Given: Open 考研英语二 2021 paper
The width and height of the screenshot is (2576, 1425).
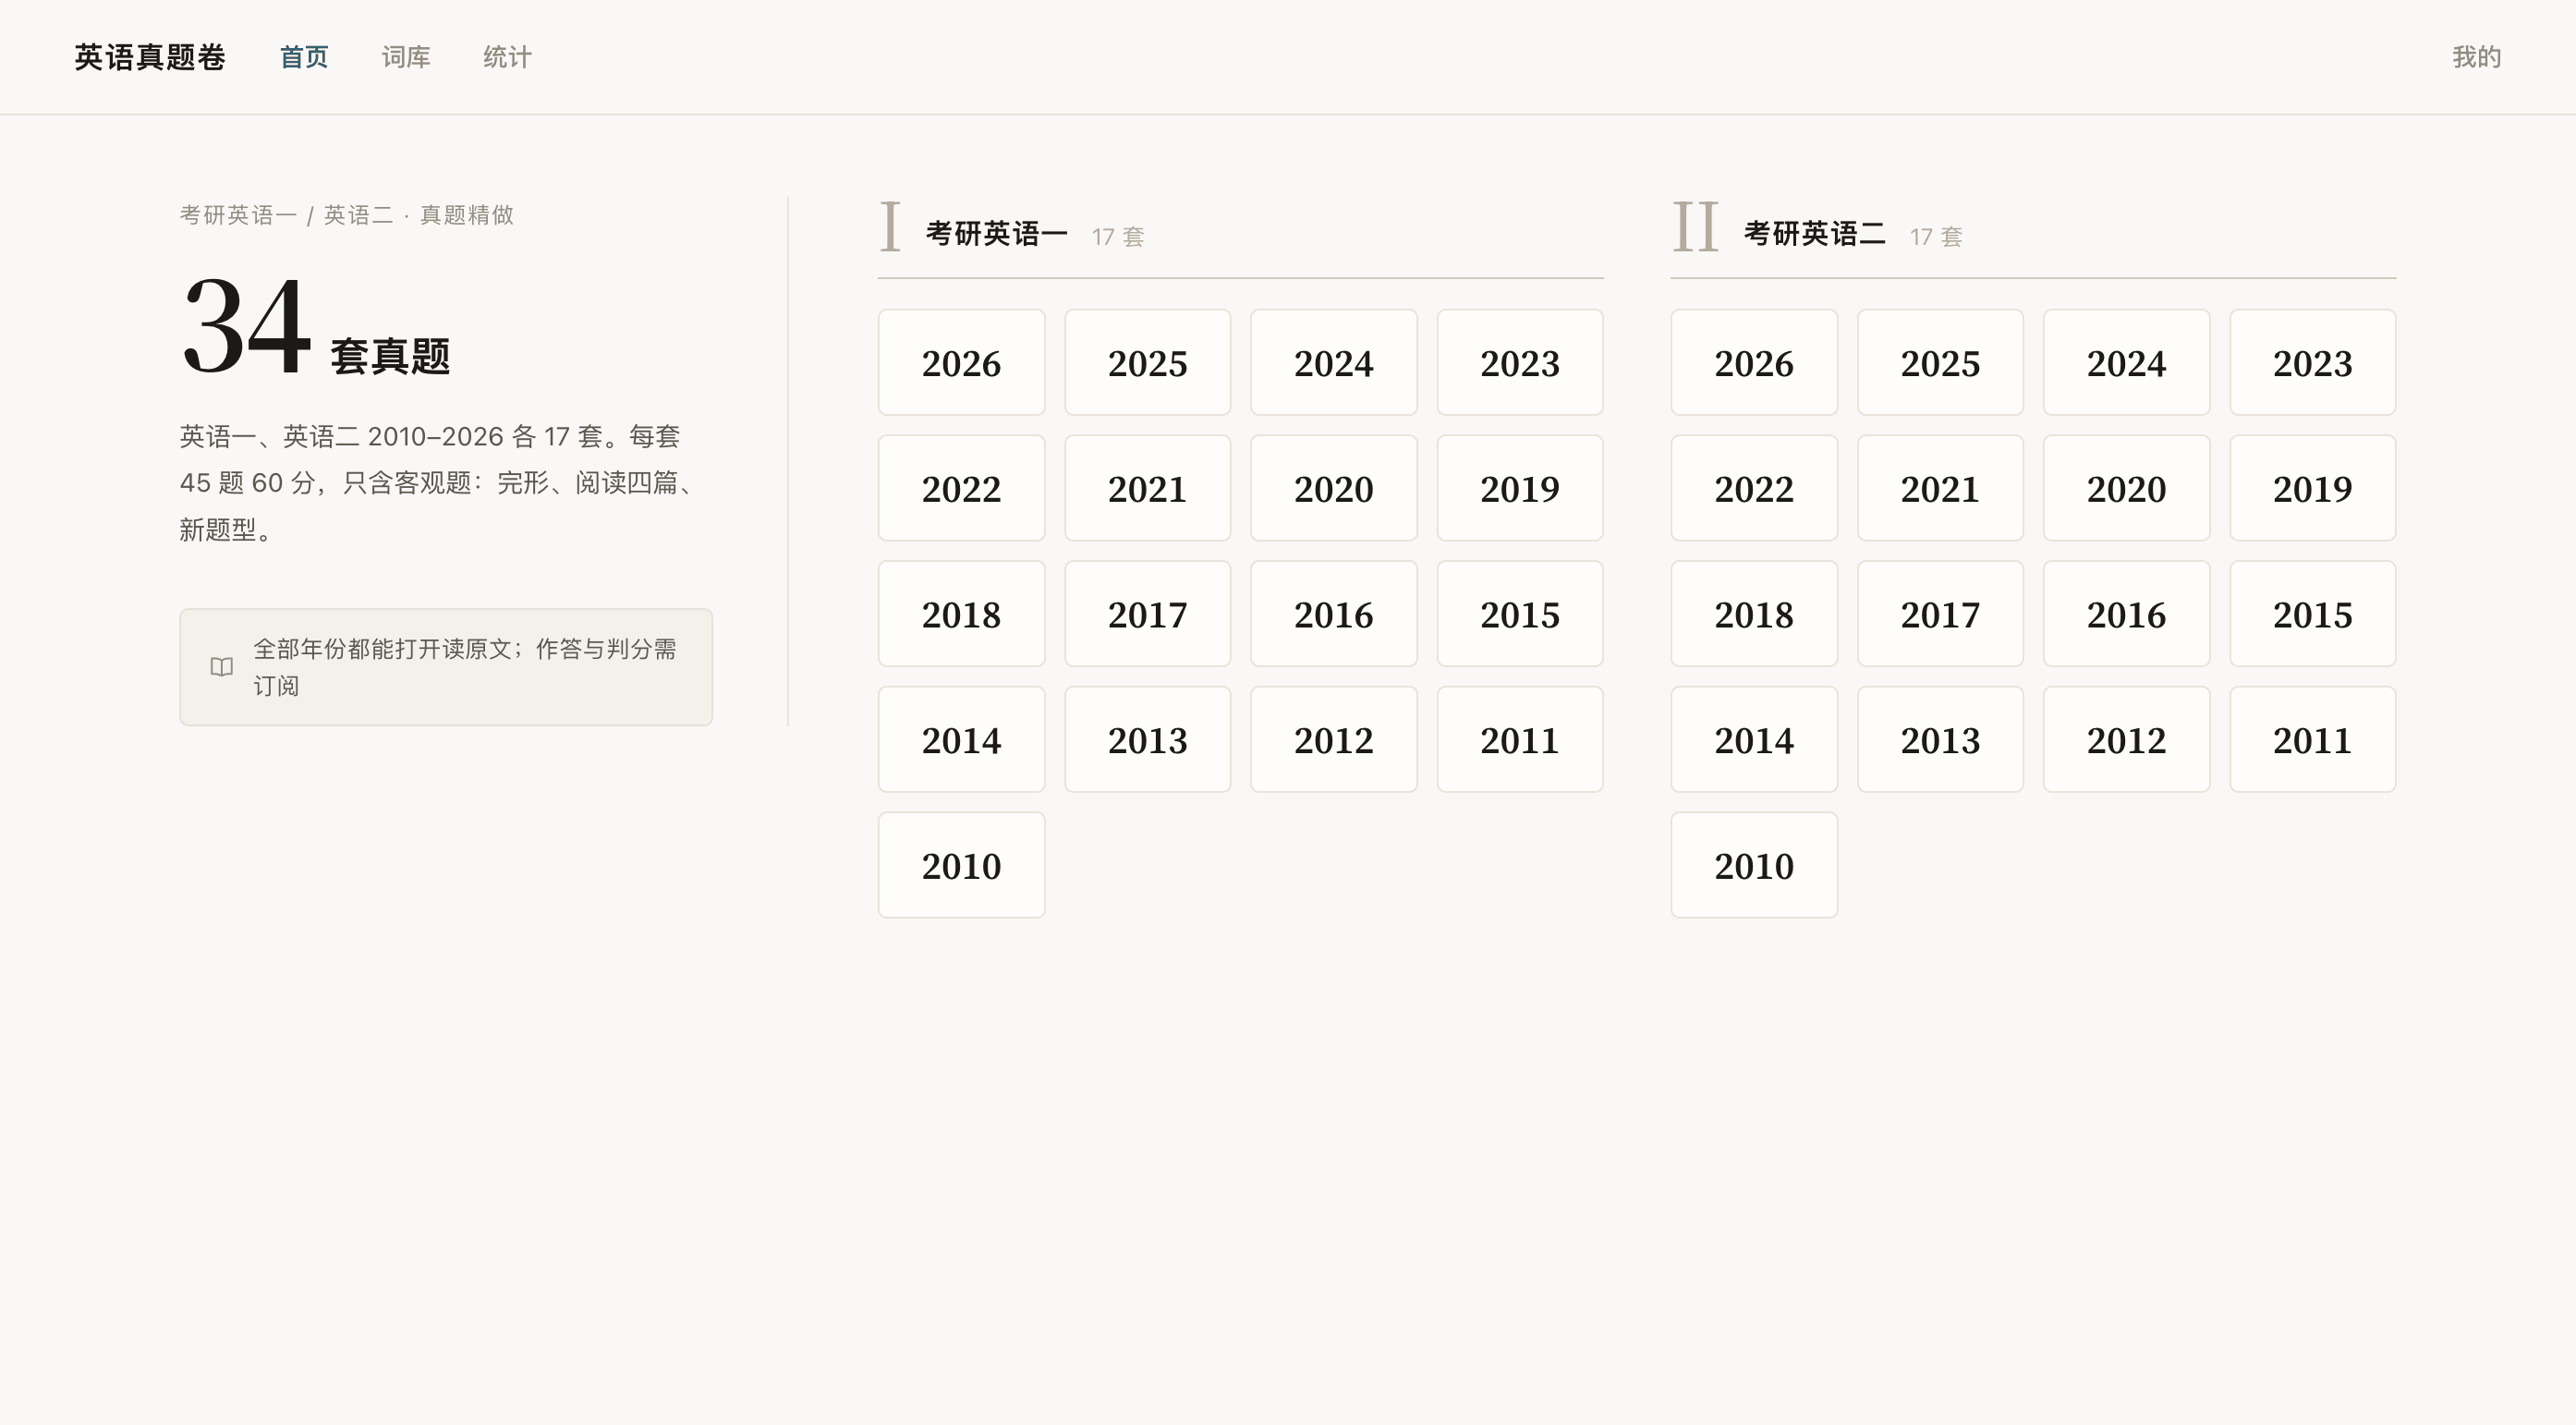Looking at the screenshot, I should coord(1940,488).
